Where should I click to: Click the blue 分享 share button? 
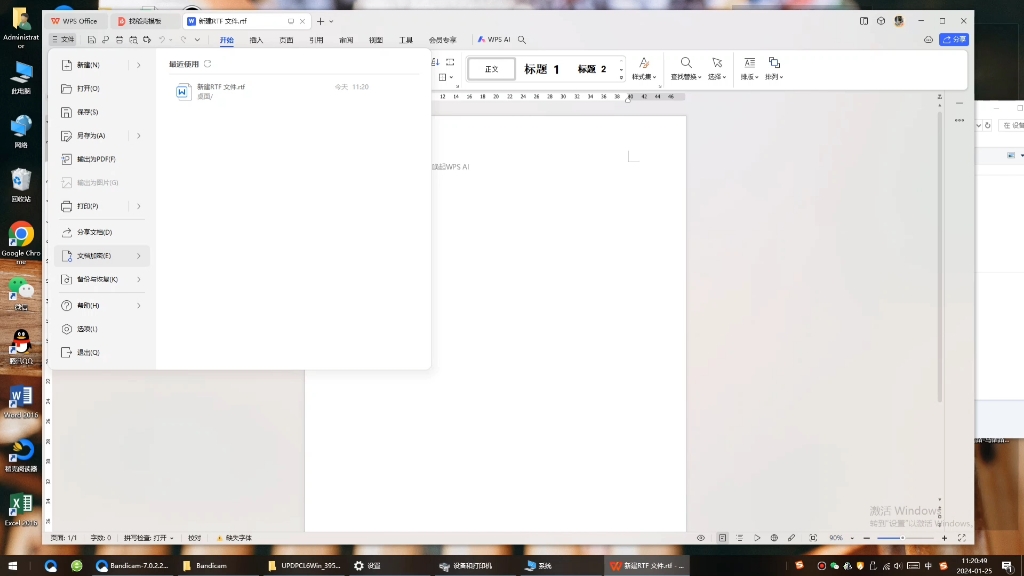tap(953, 40)
